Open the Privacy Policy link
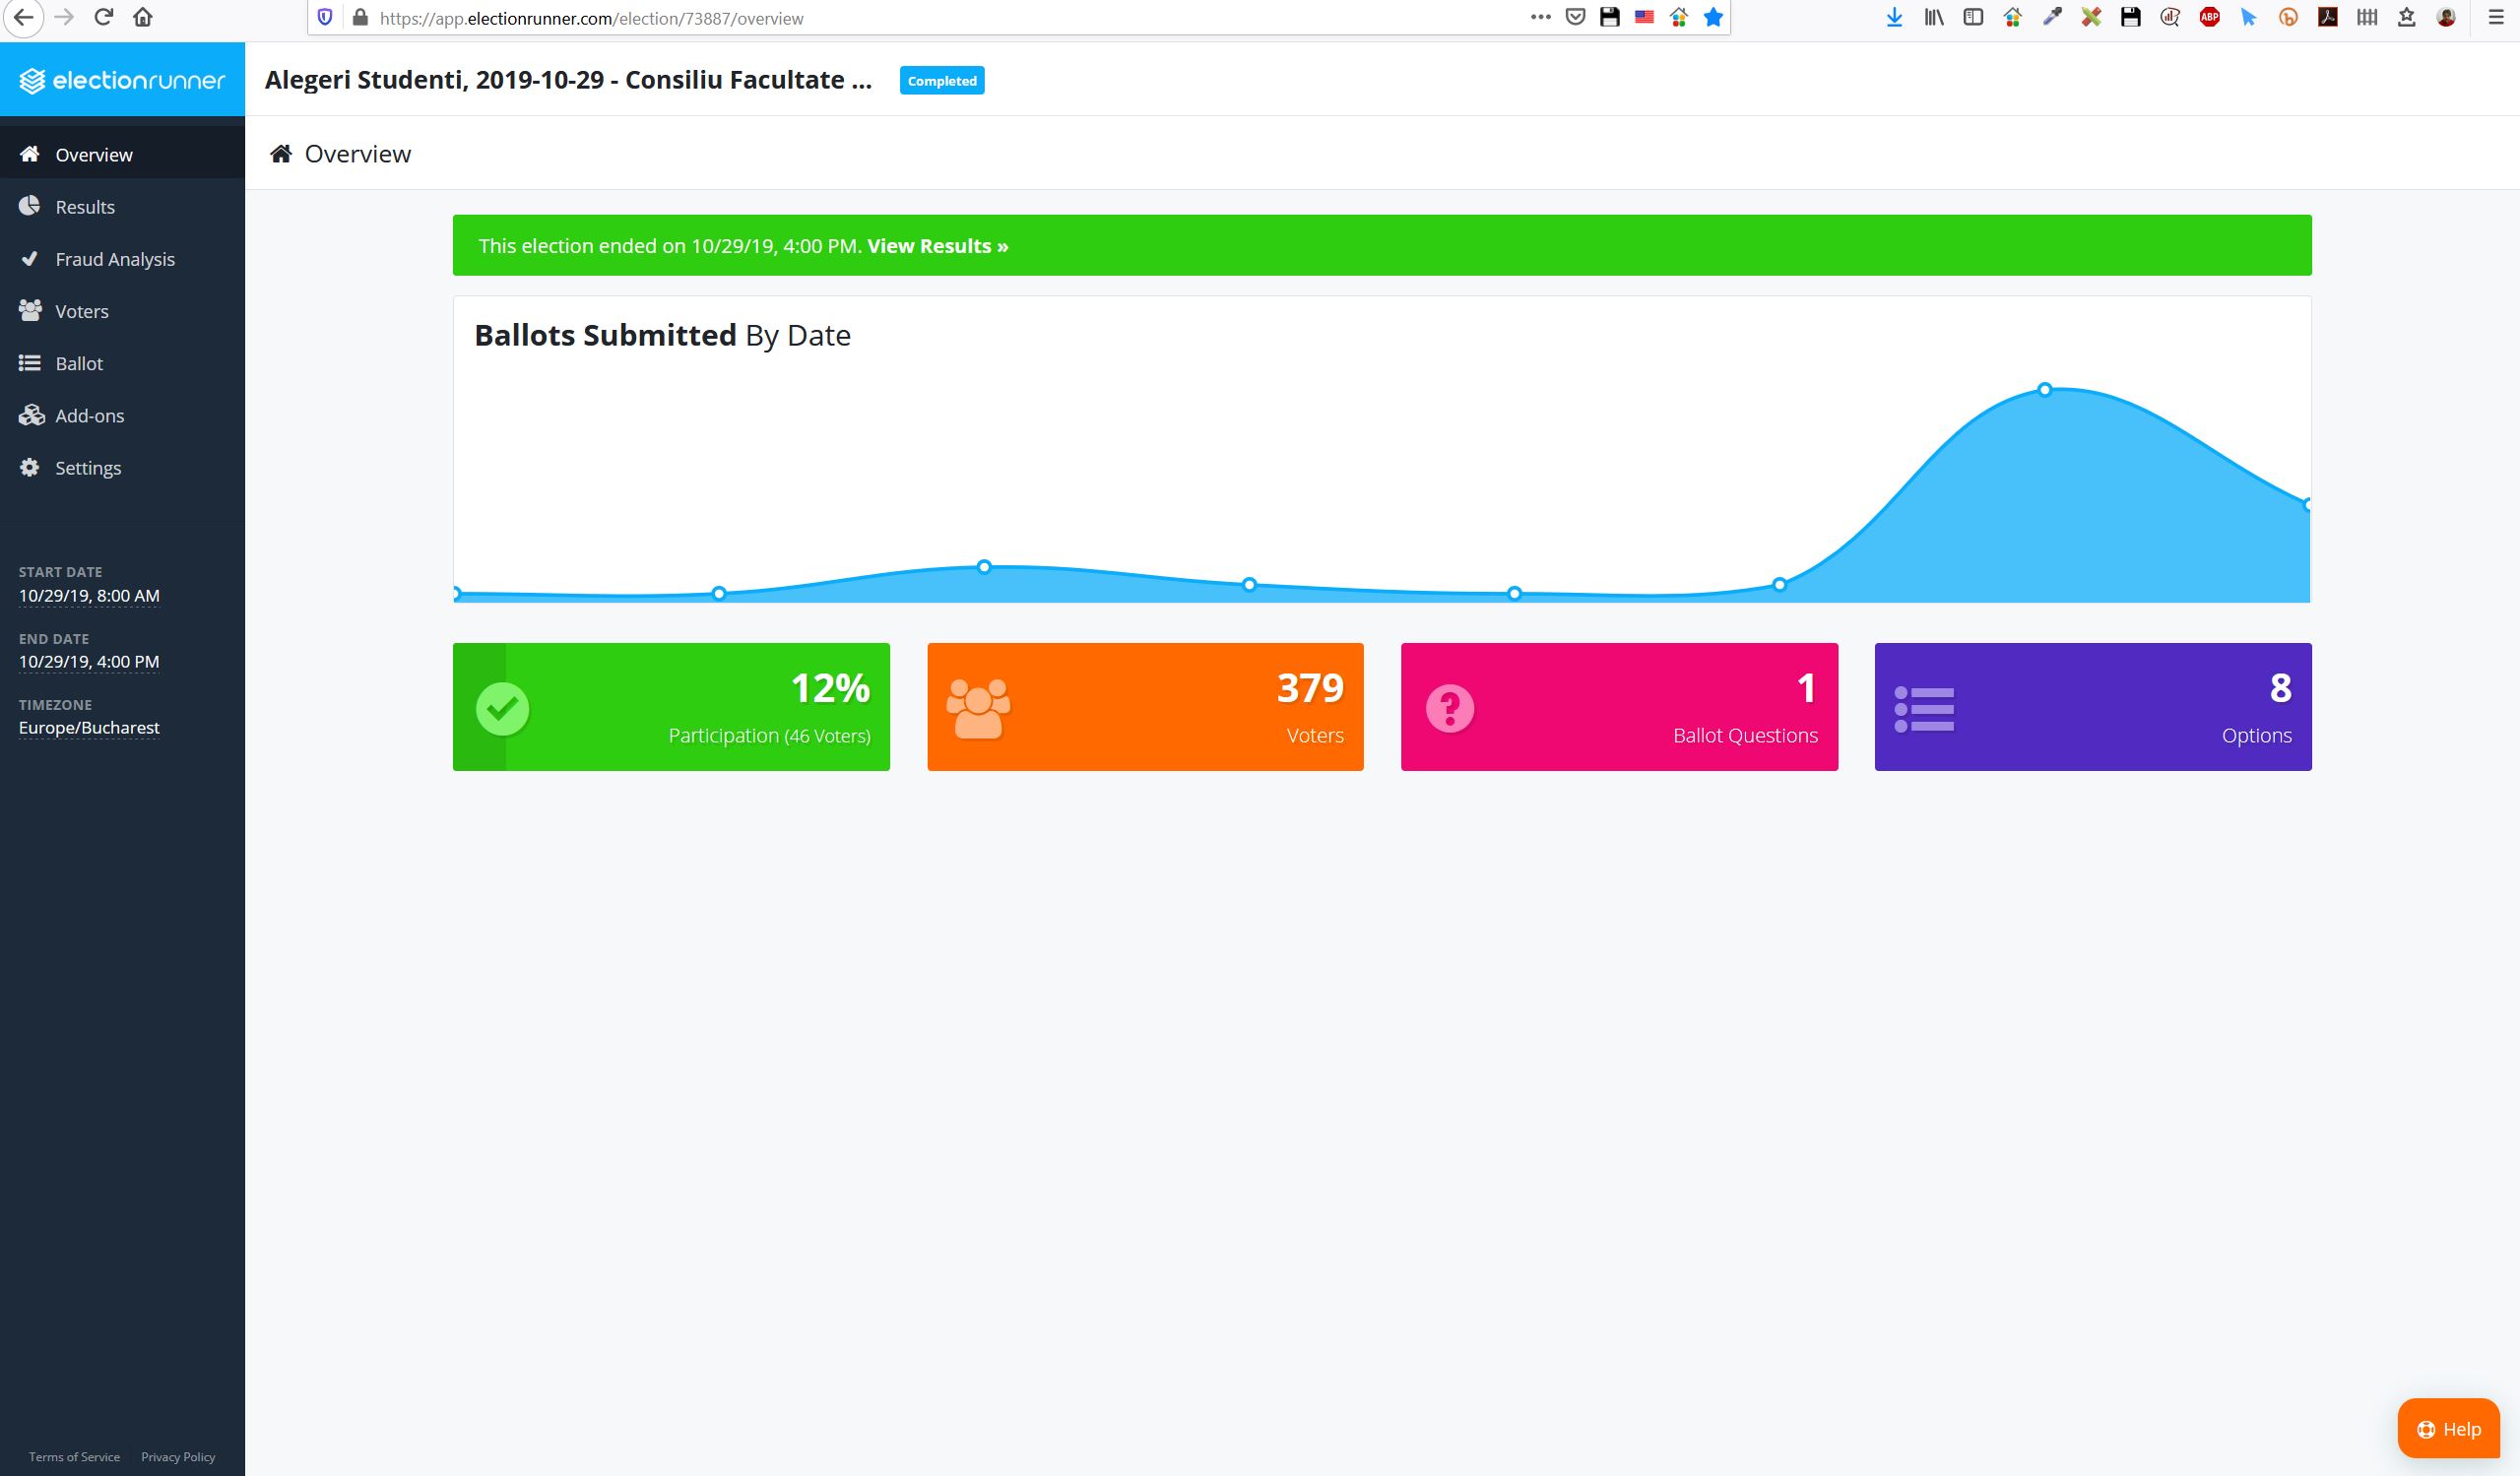Screen dimensions: 2520x1476 [x=178, y=1457]
